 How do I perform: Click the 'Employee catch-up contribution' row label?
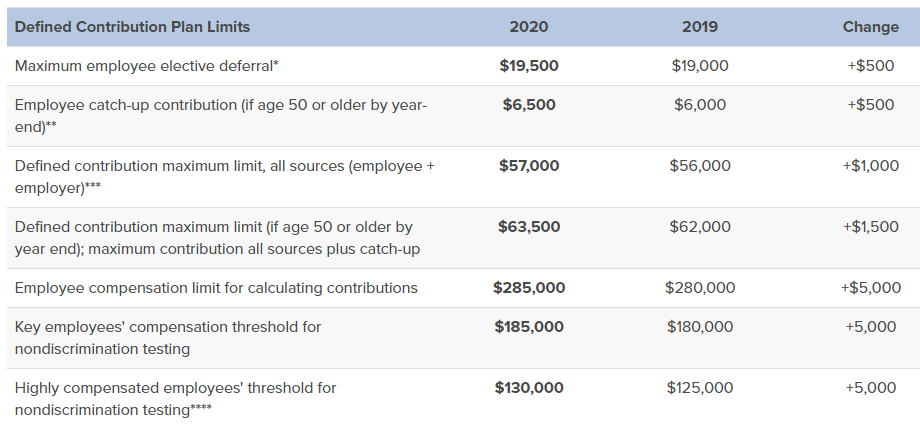(221, 116)
